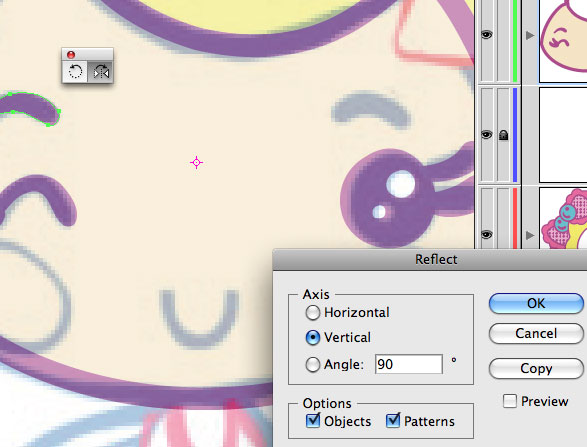
Task: Select the Rotate tool in the floating palette
Action: (75, 71)
